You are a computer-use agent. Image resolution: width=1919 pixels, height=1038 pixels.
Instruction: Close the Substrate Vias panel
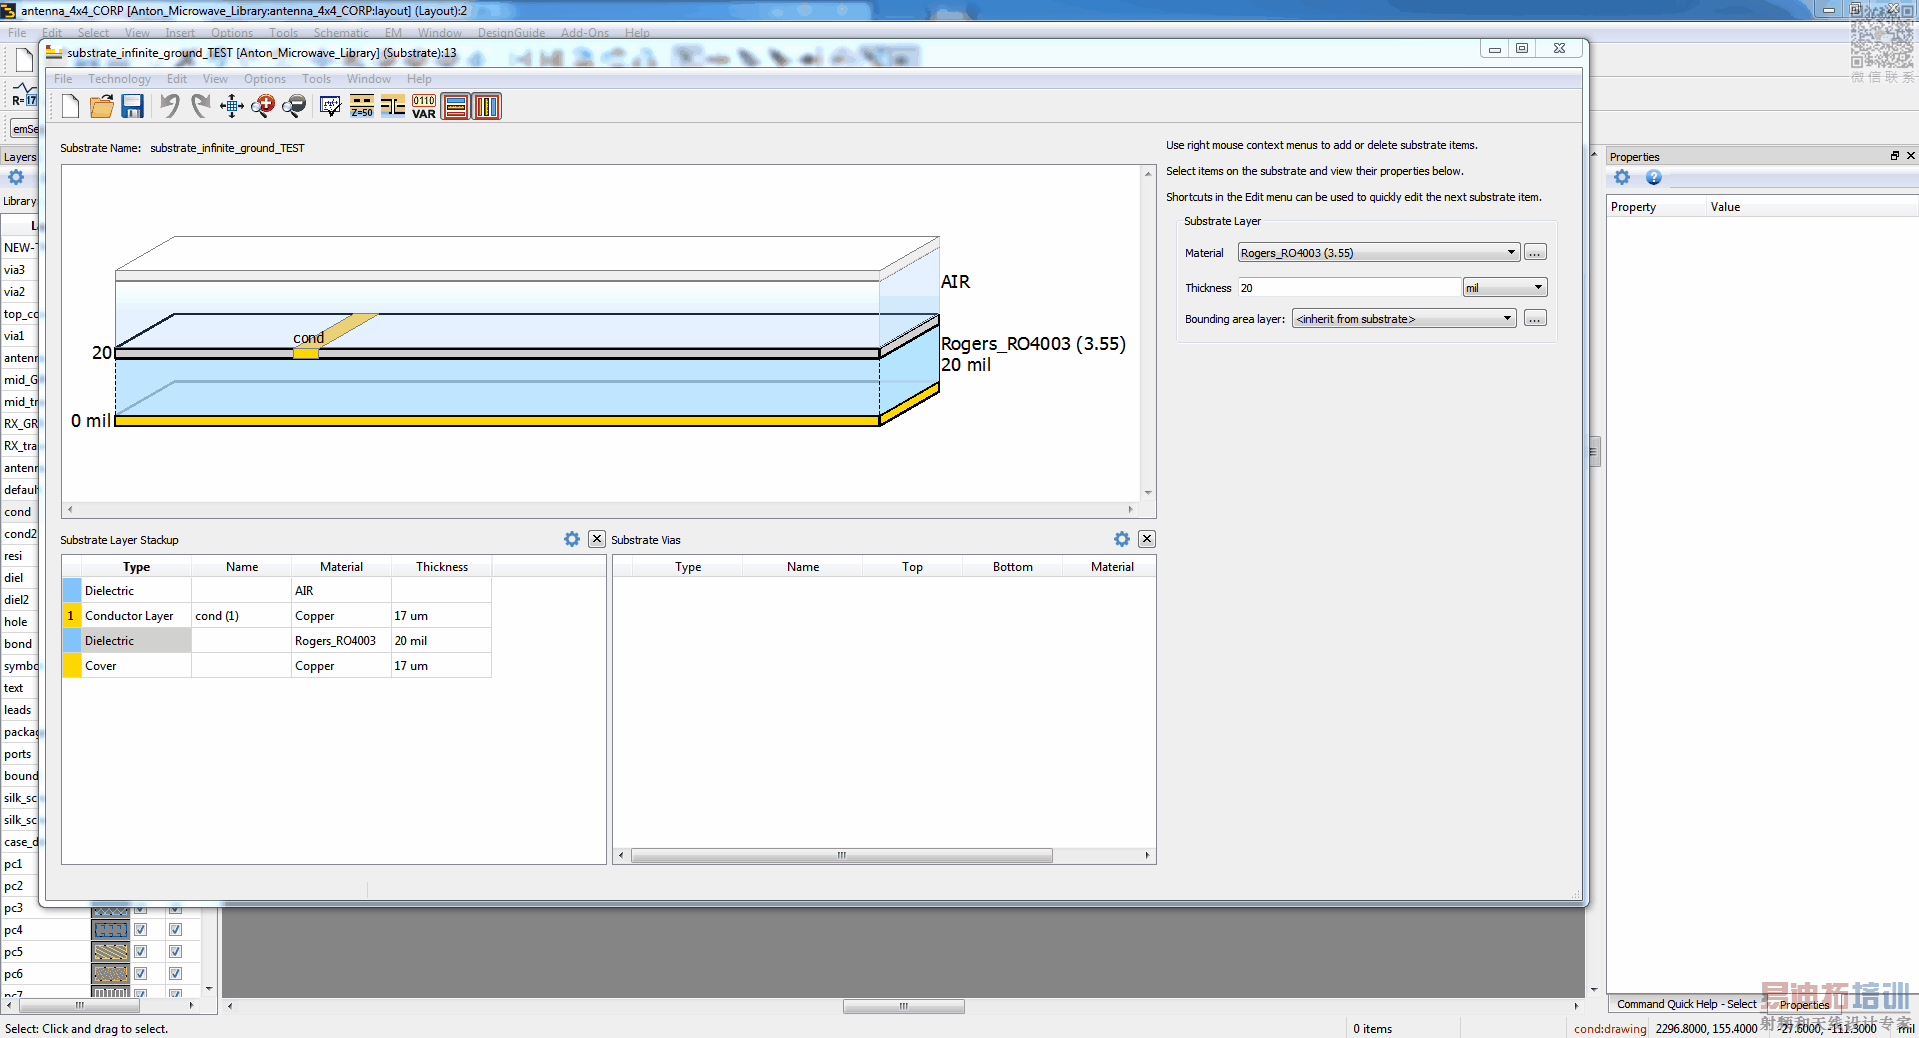pyautogui.click(x=1147, y=539)
